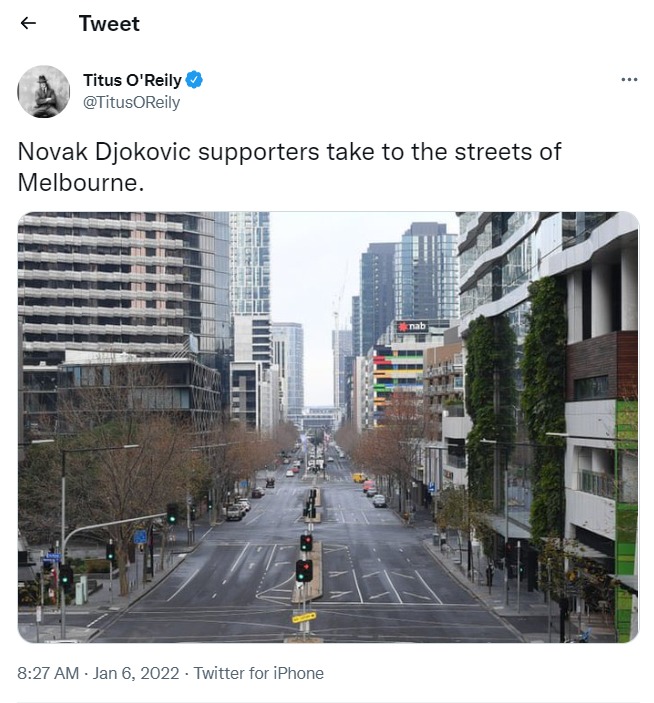
Task: Click the Tweet page heading
Action: pos(109,23)
